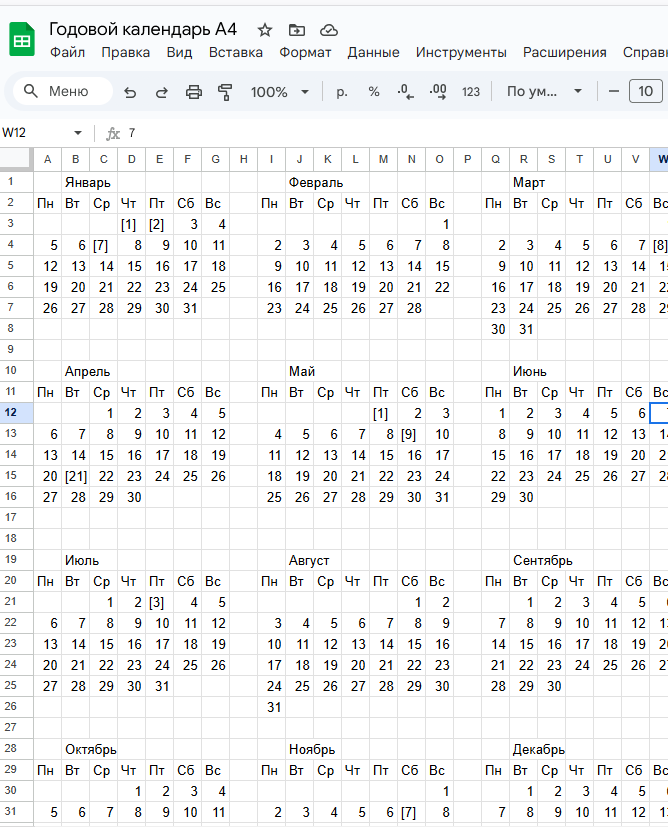
Task: Select column header H
Action: 244,159
